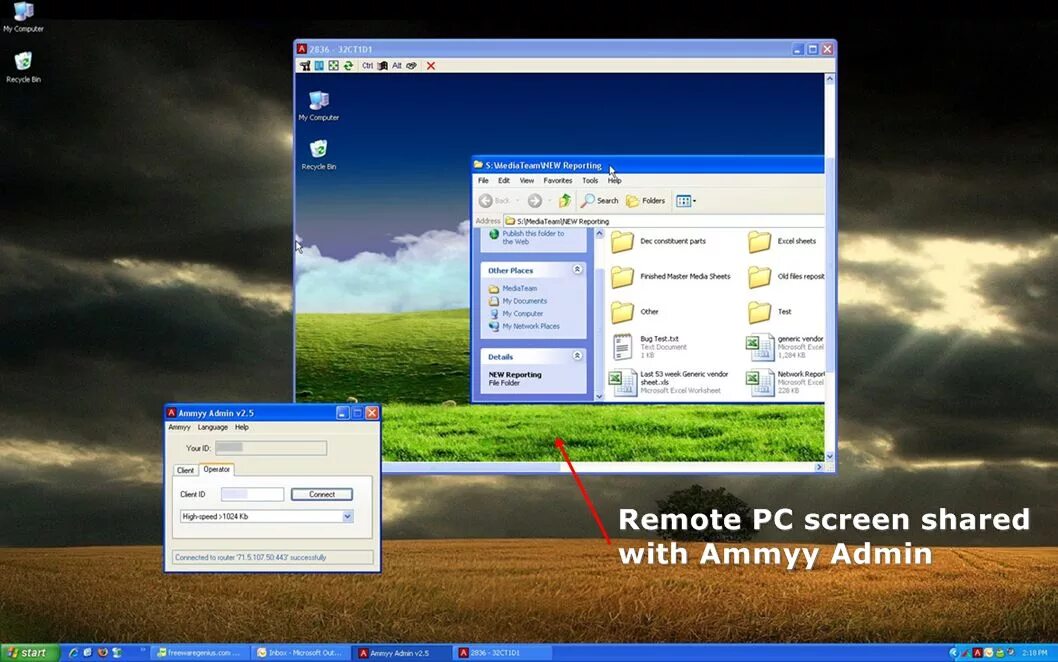
Task: Select the generic vendor Excel file
Action: tap(785, 347)
